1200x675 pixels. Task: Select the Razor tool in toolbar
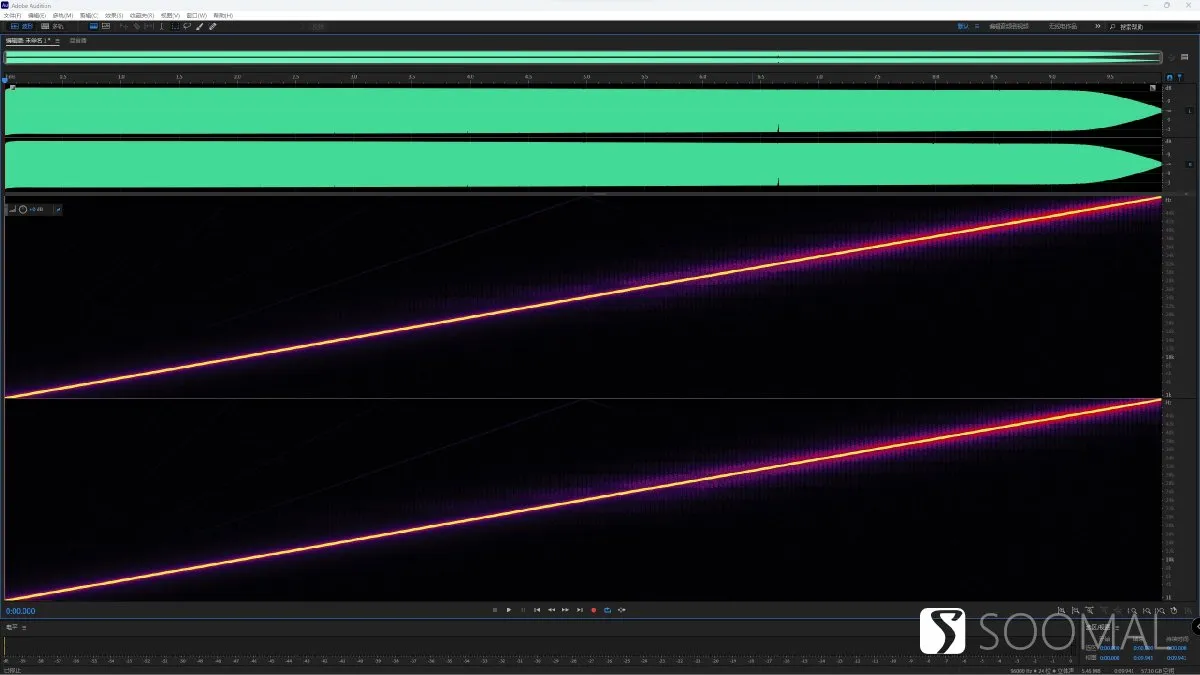[x=136, y=26]
